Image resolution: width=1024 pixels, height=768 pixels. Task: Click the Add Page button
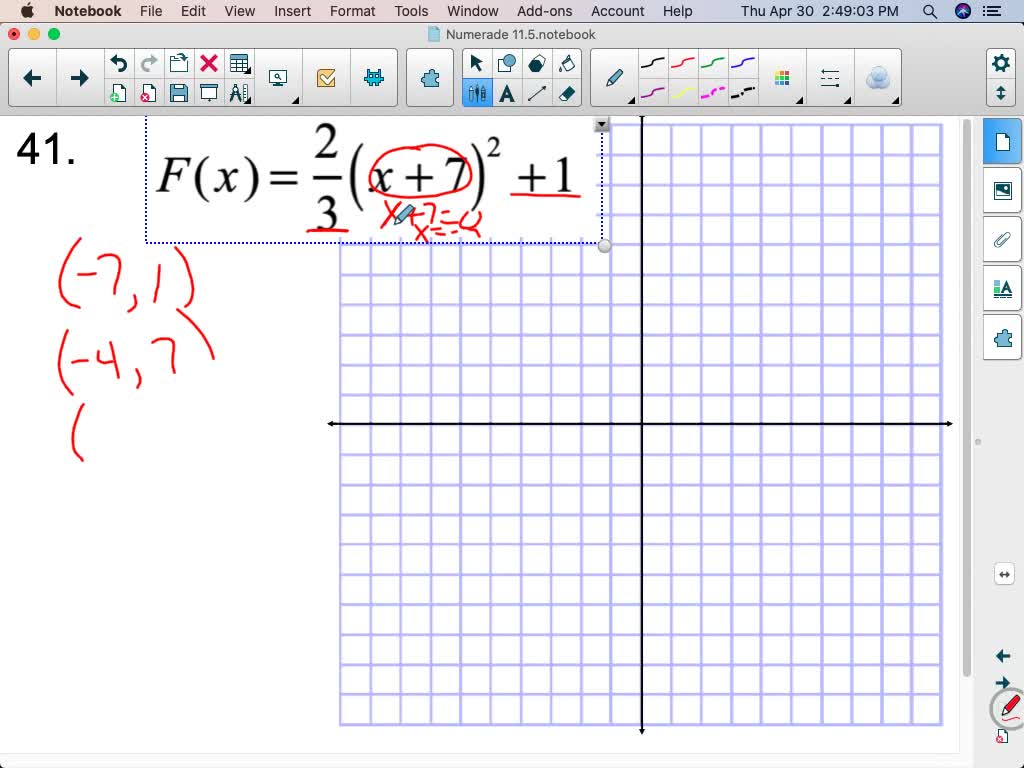tap(118, 92)
